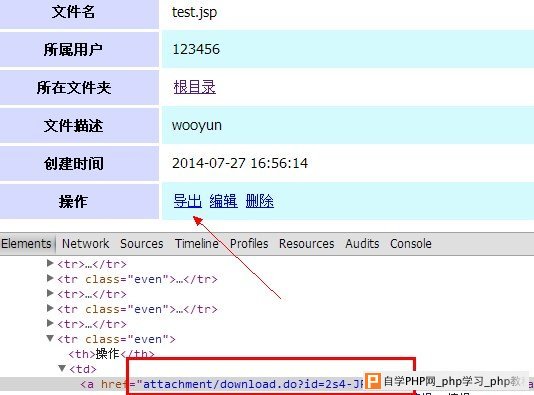Open the Audits tab
Viewport: 534px width, 395px height.
tap(362, 244)
